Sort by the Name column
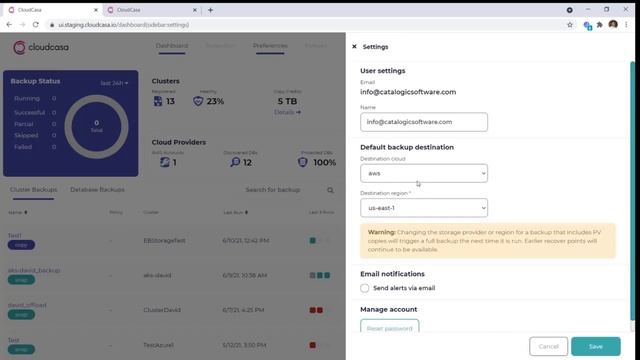640x360 pixels. tap(18, 212)
